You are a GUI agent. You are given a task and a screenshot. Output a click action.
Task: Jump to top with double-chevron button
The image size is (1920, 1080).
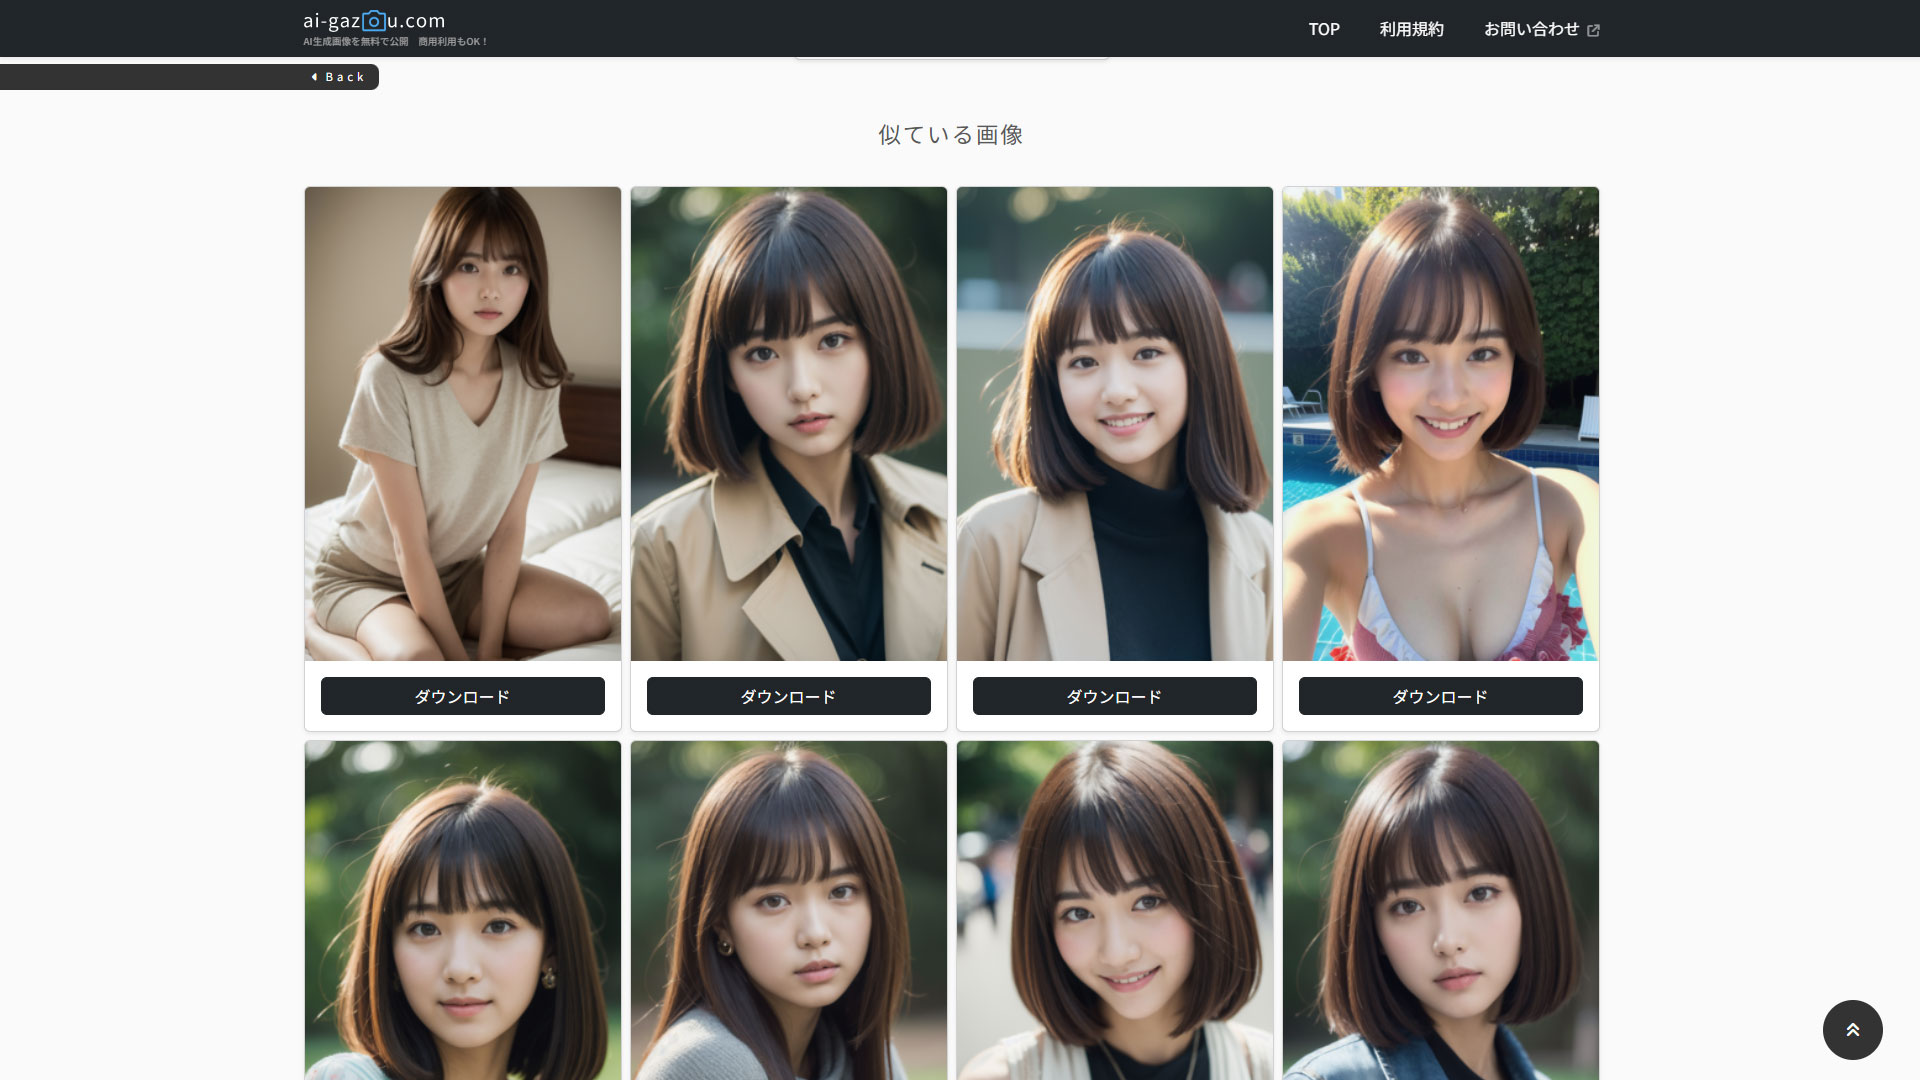1852,1029
